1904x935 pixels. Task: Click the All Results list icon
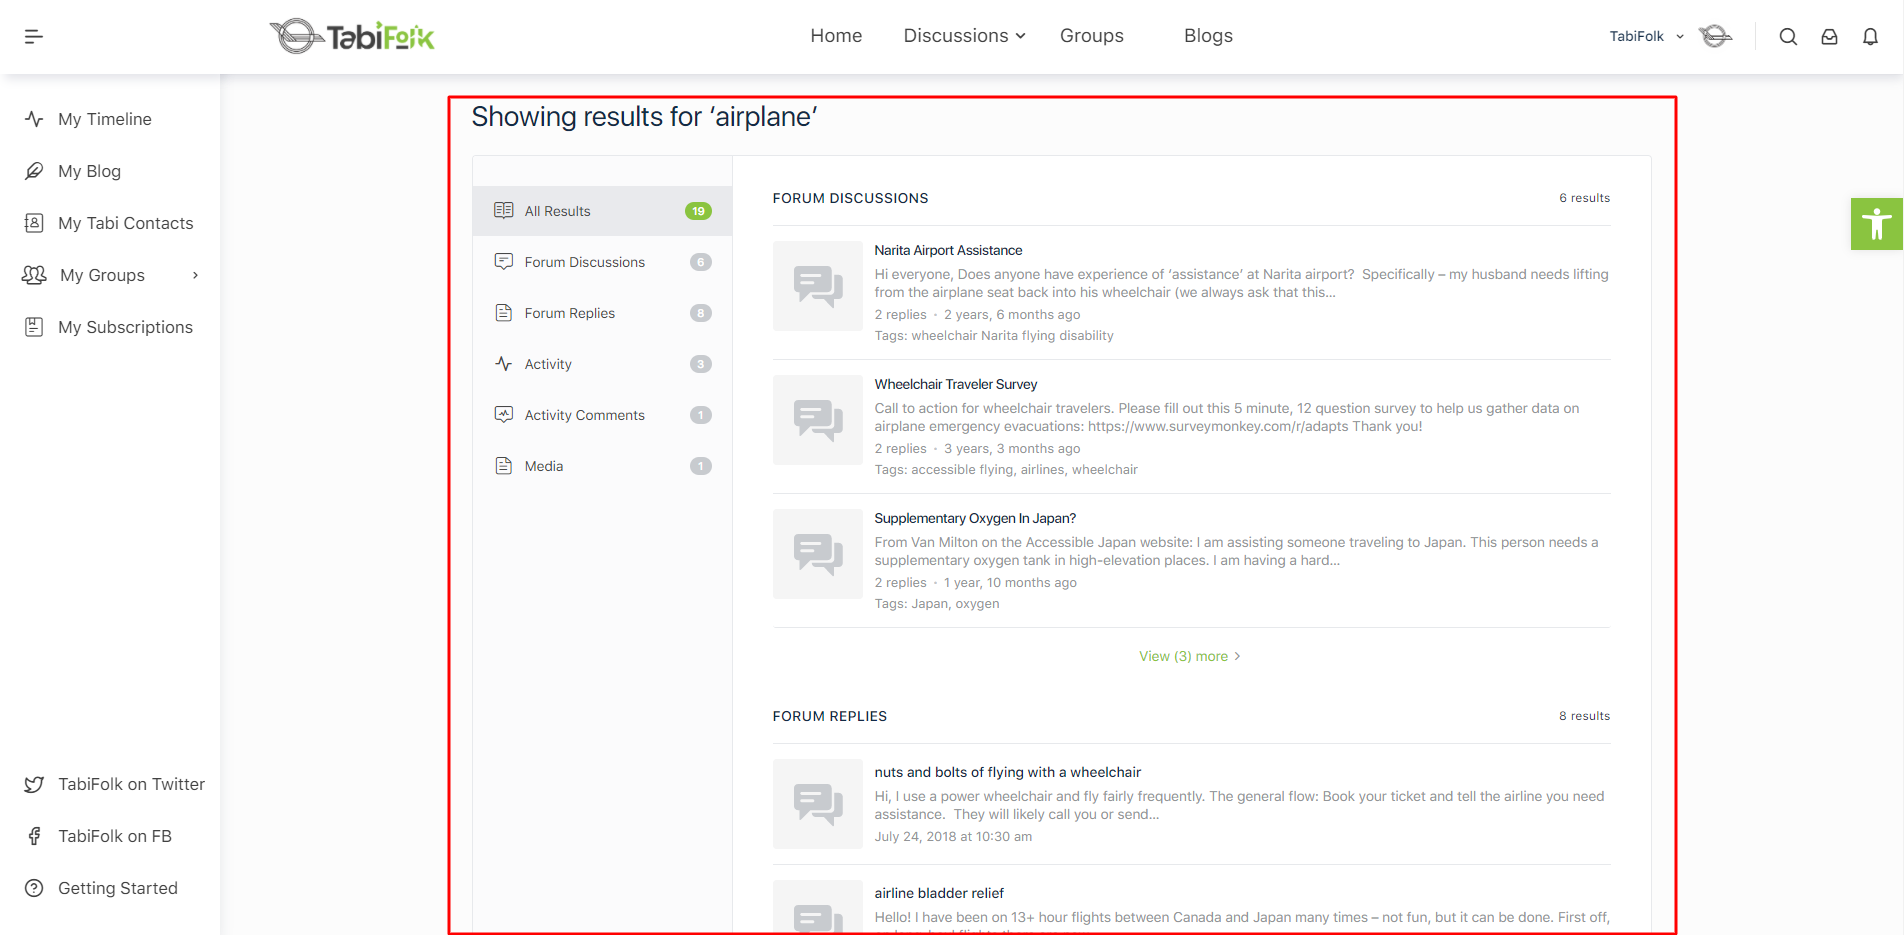504,210
